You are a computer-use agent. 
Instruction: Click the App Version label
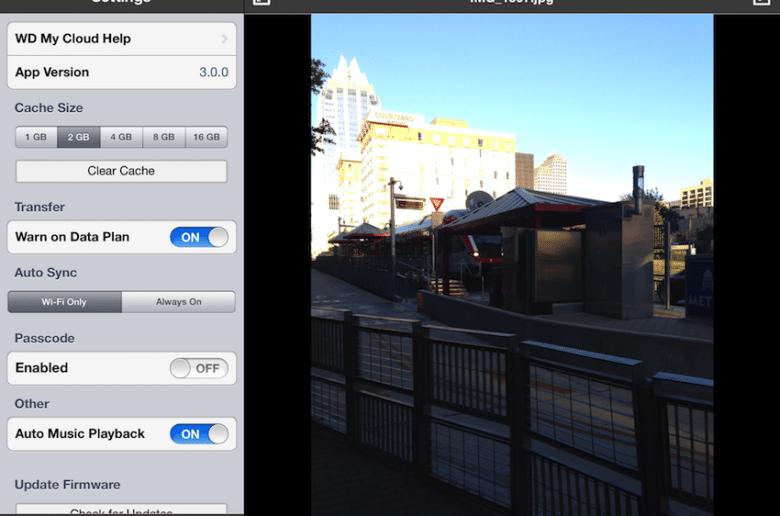pyautogui.click(x=52, y=72)
